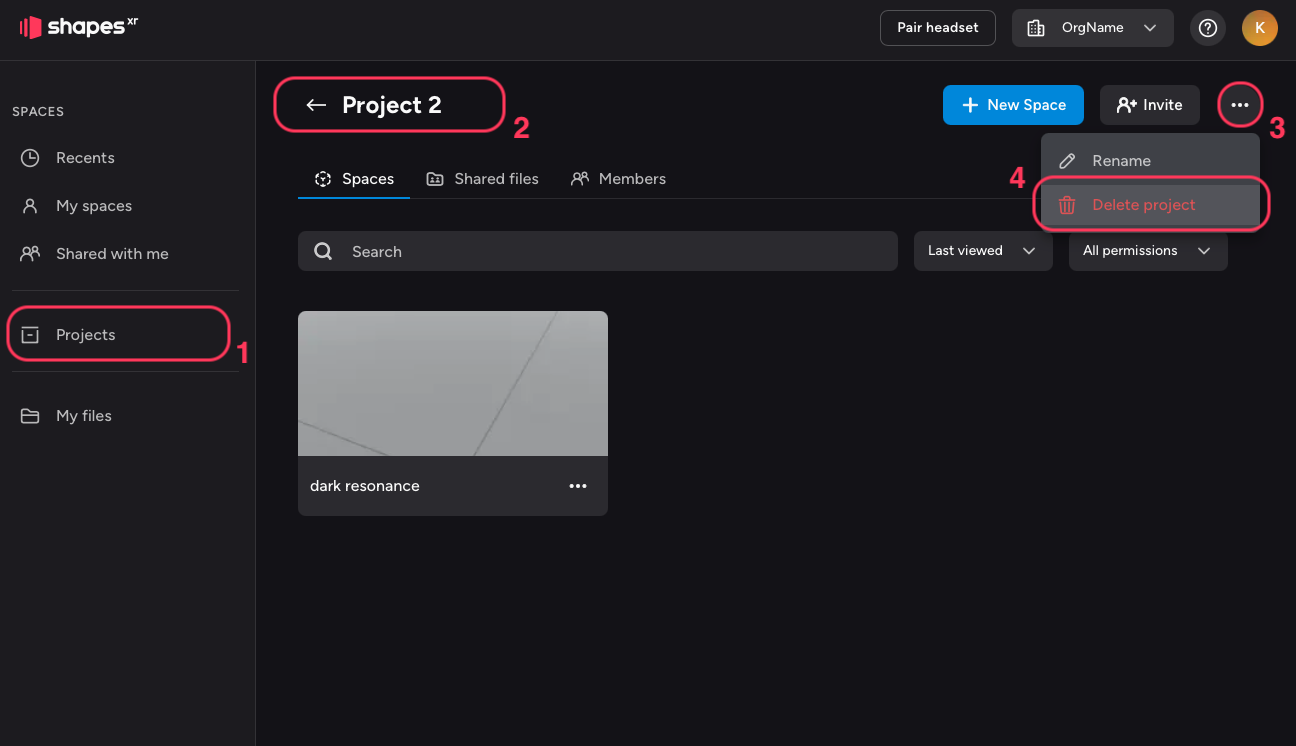1296x746 pixels.
Task: Open the dark resonance space options menu
Action: point(578,486)
